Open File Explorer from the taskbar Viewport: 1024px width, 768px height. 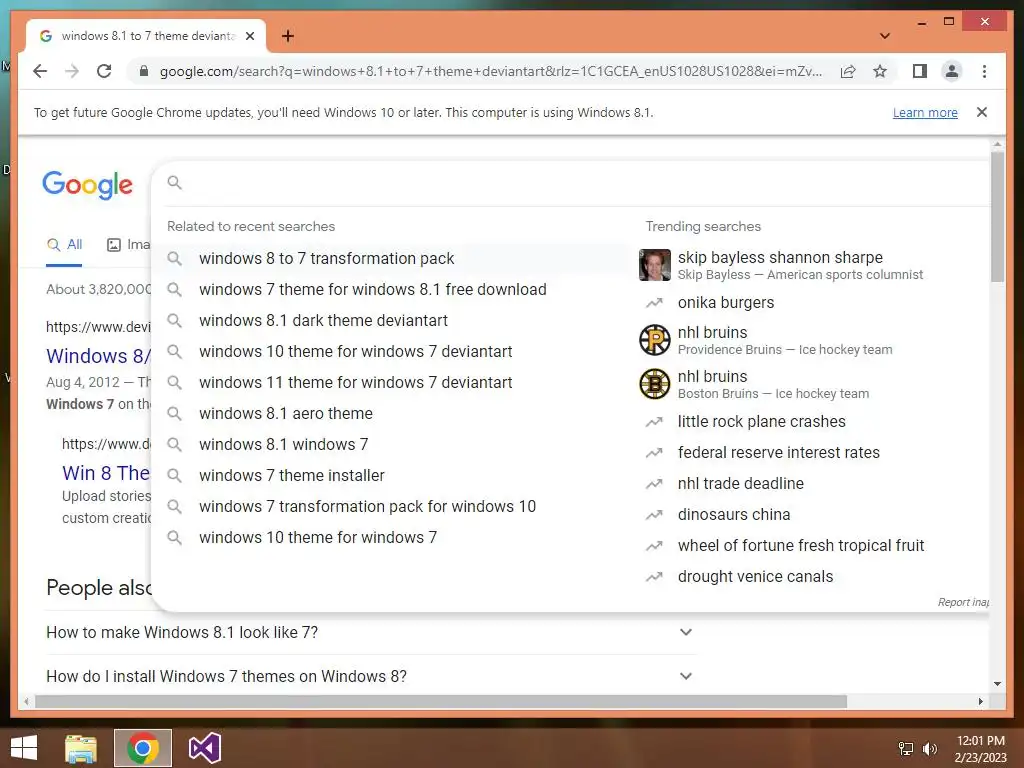tap(81, 748)
